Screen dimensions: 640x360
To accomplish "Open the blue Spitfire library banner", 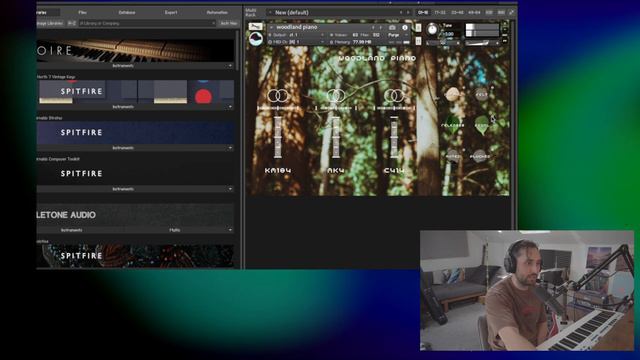I will (x=135, y=133).
